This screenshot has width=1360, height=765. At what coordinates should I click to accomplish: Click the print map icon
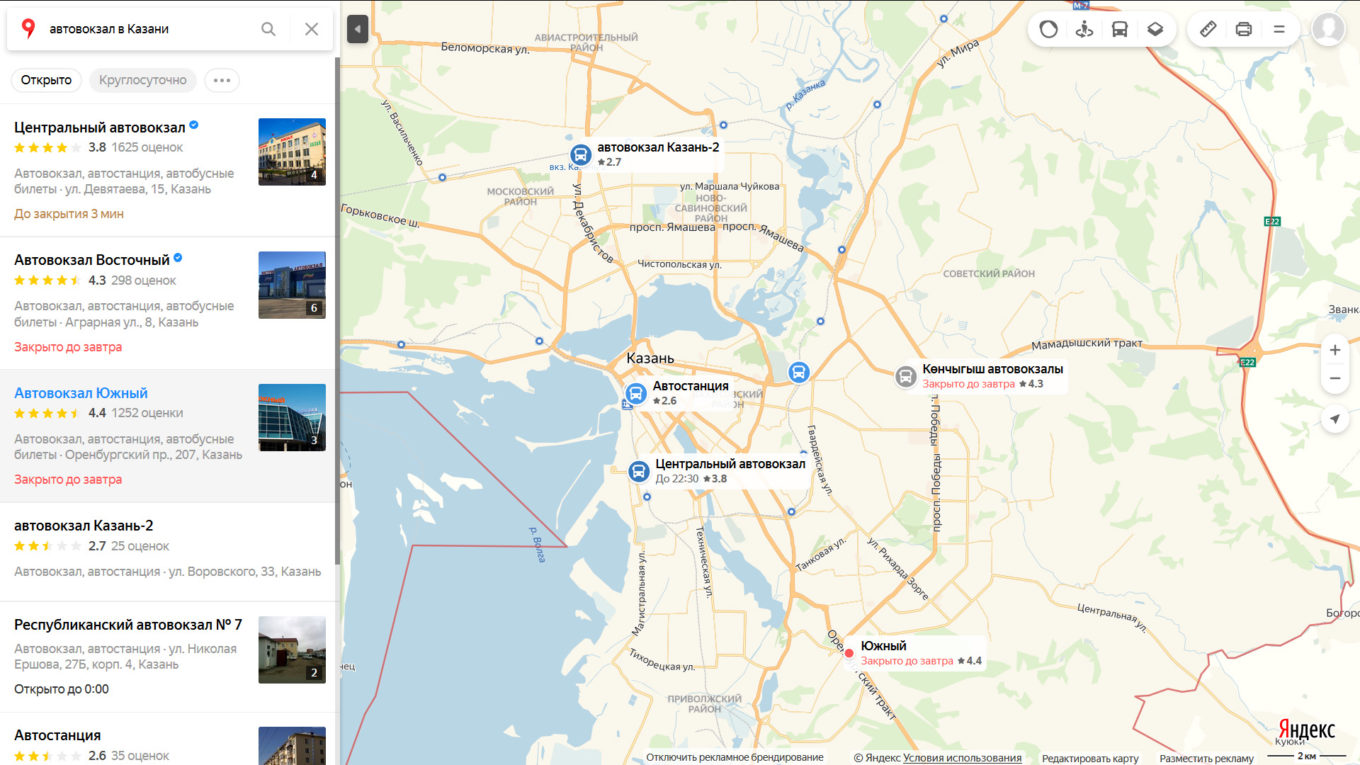(x=1244, y=29)
